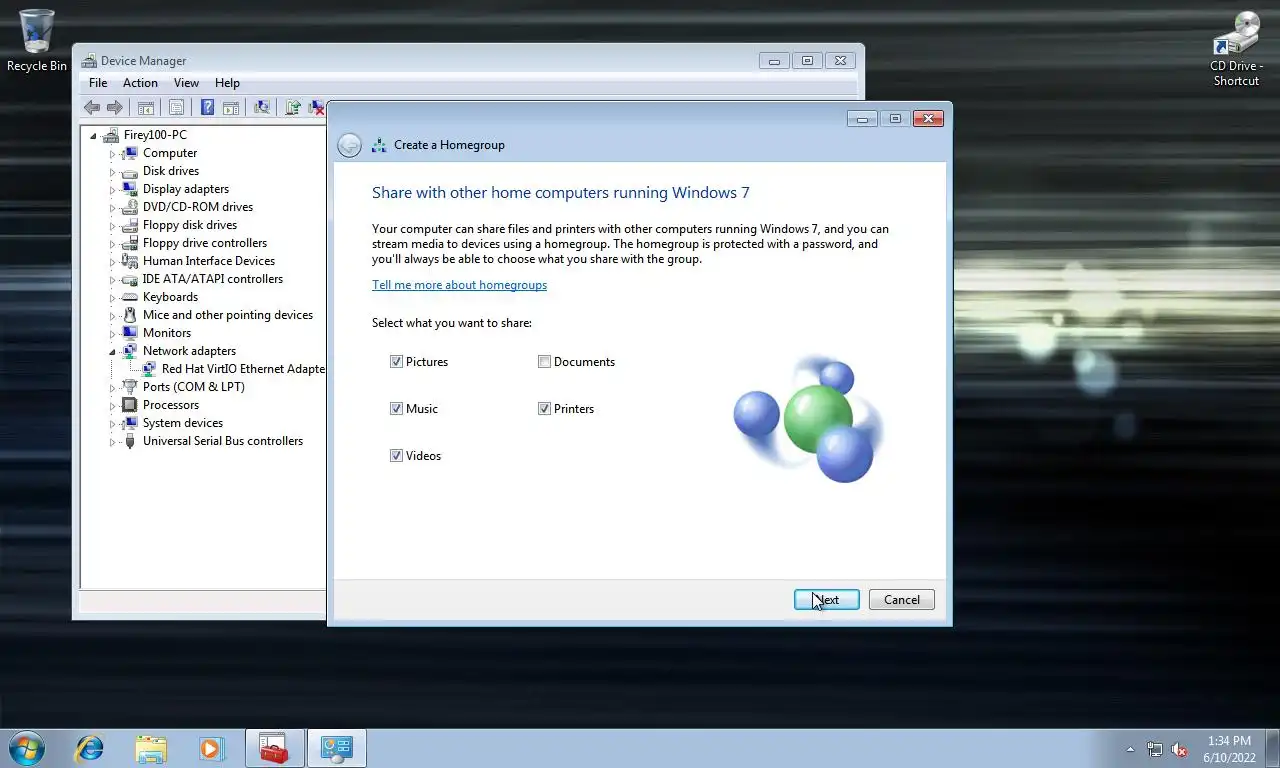Toggle the console tree toolbar icon
Screen dimensions: 1280x768
click(x=146, y=107)
